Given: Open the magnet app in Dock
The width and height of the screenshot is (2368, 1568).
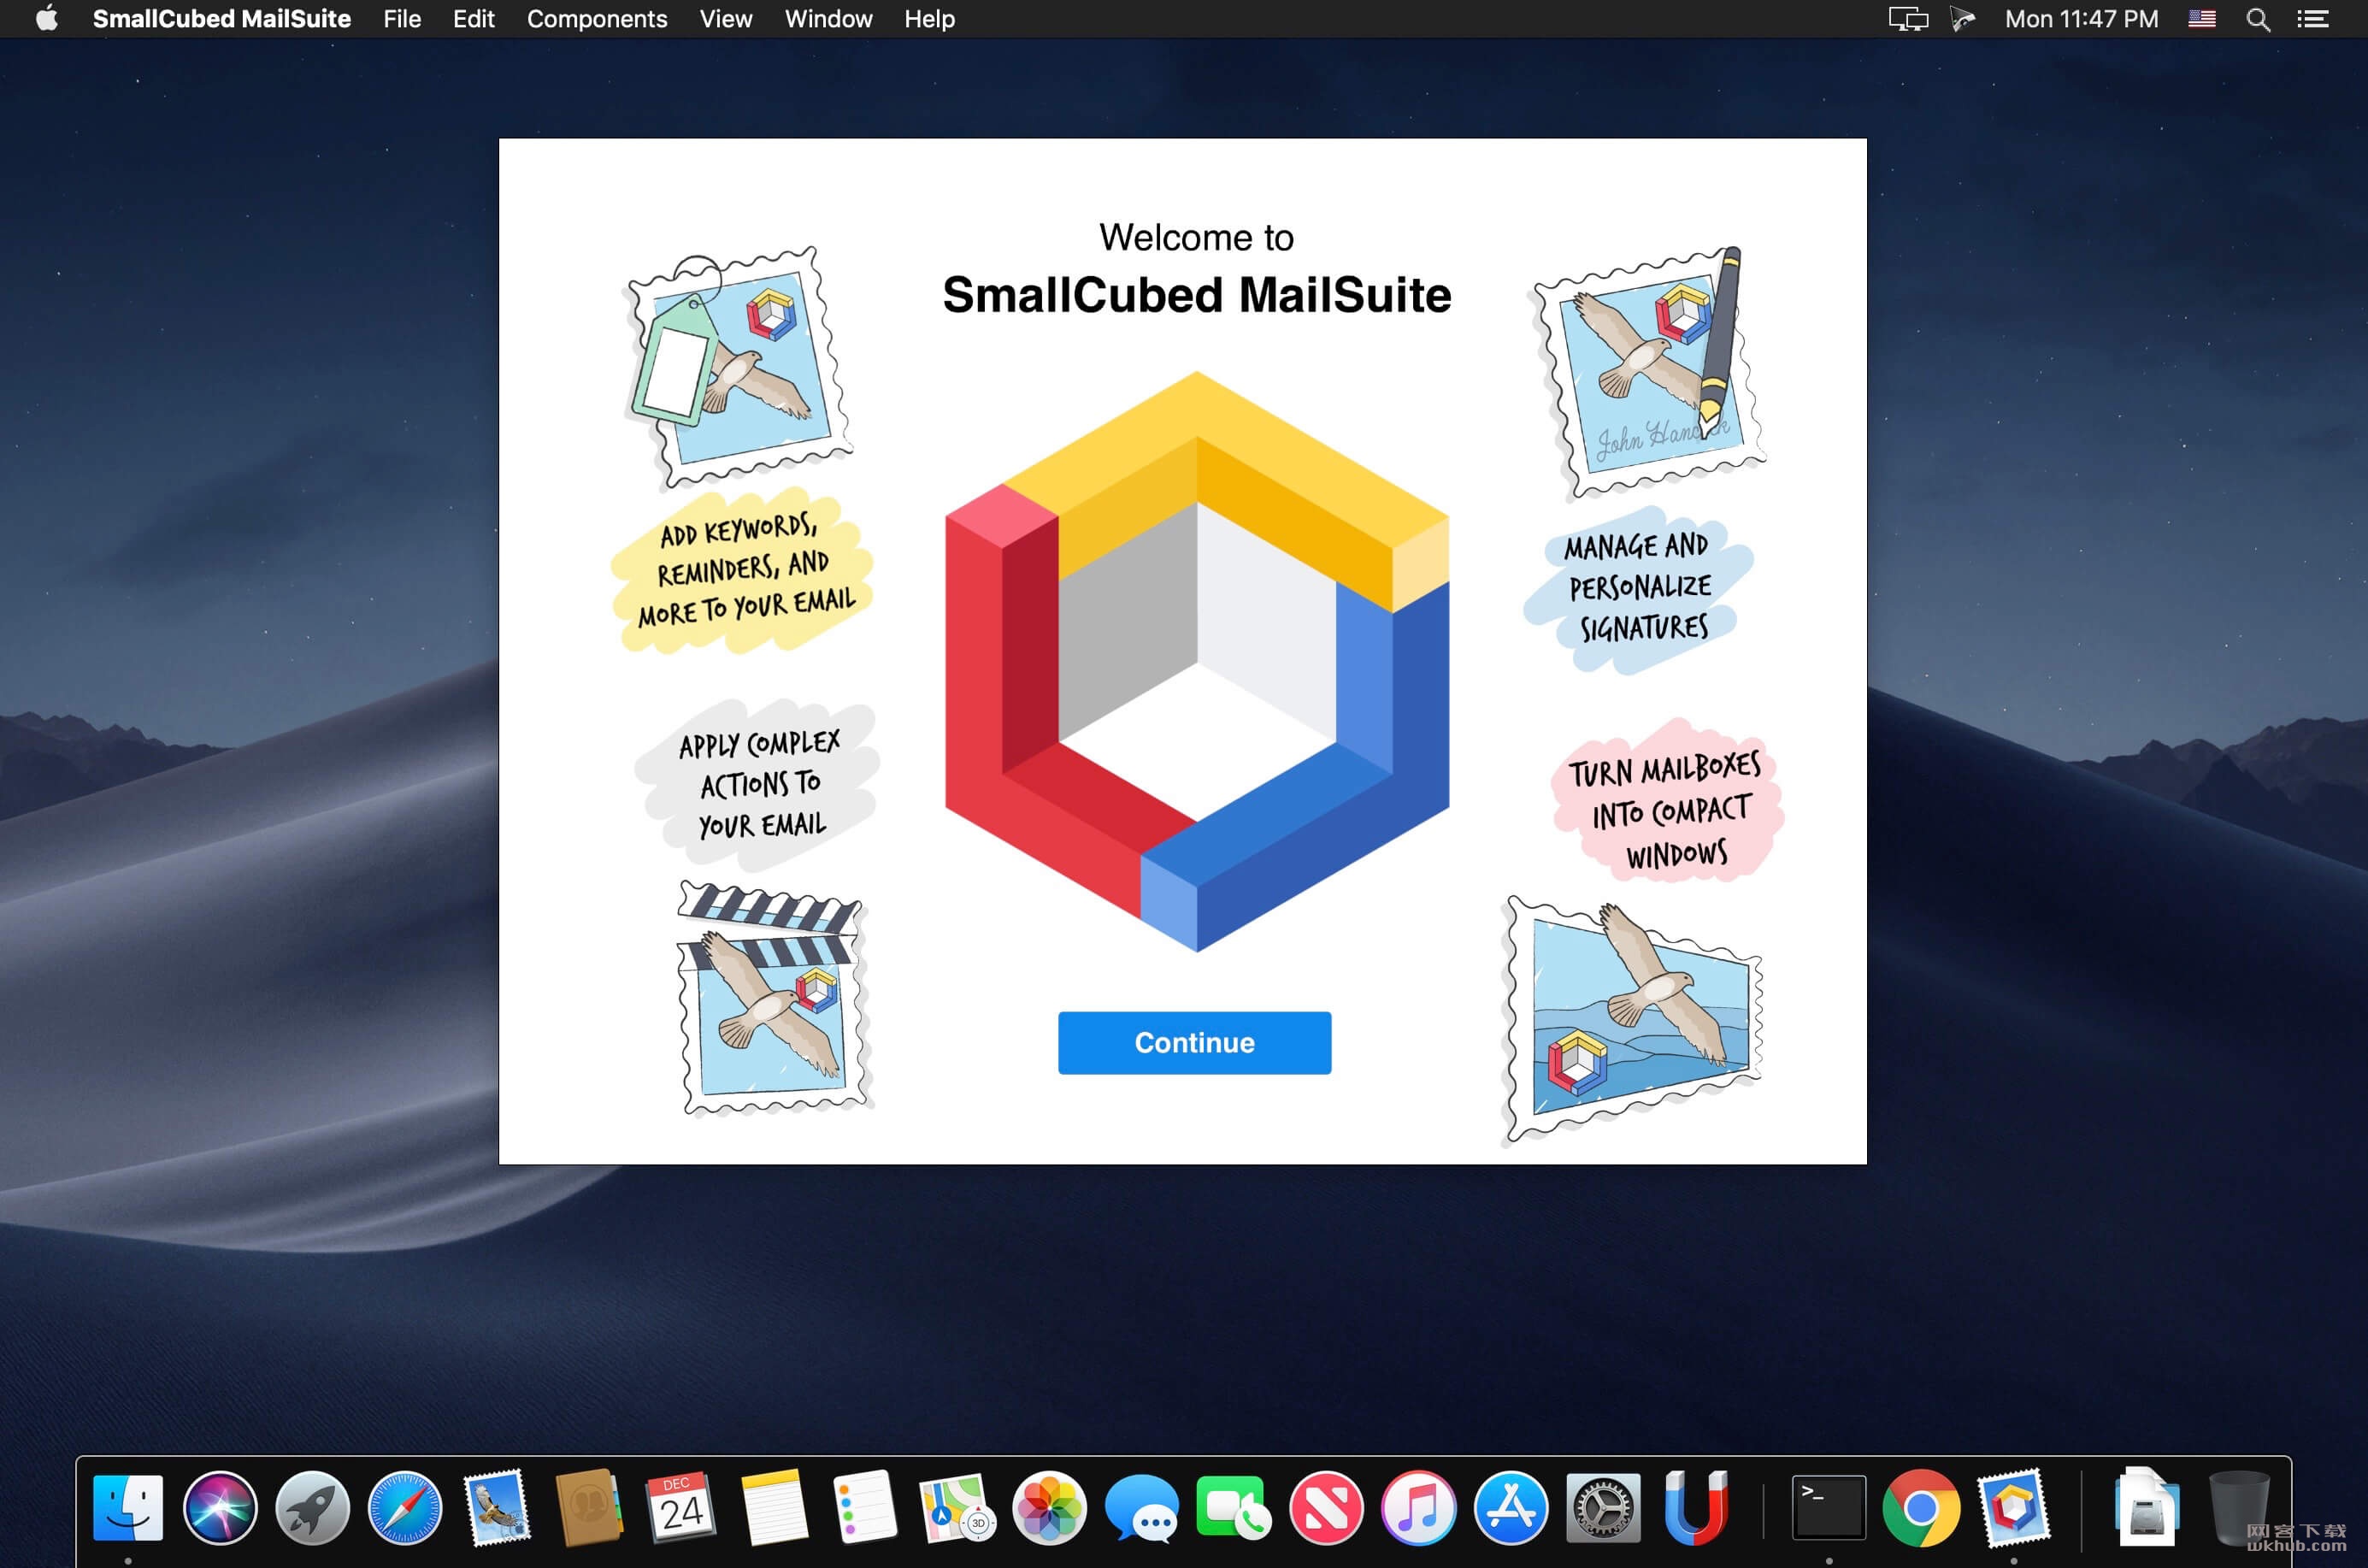Looking at the screenshot, I should [x=1695, y=1507].
